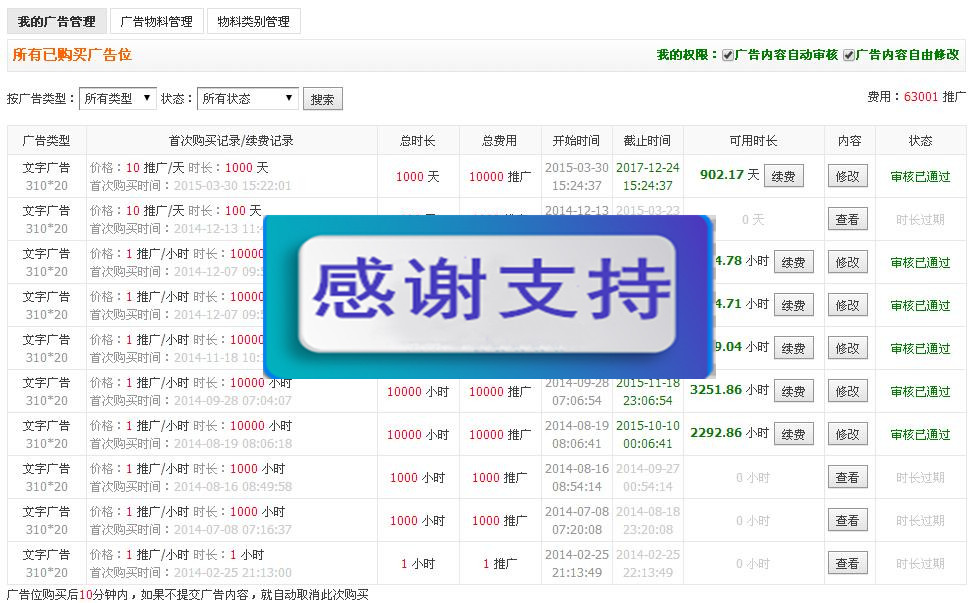This screenshot has width=976, height=603.
Task: Open the 所有状态 status dropdown
Action: tap(247, 99)
